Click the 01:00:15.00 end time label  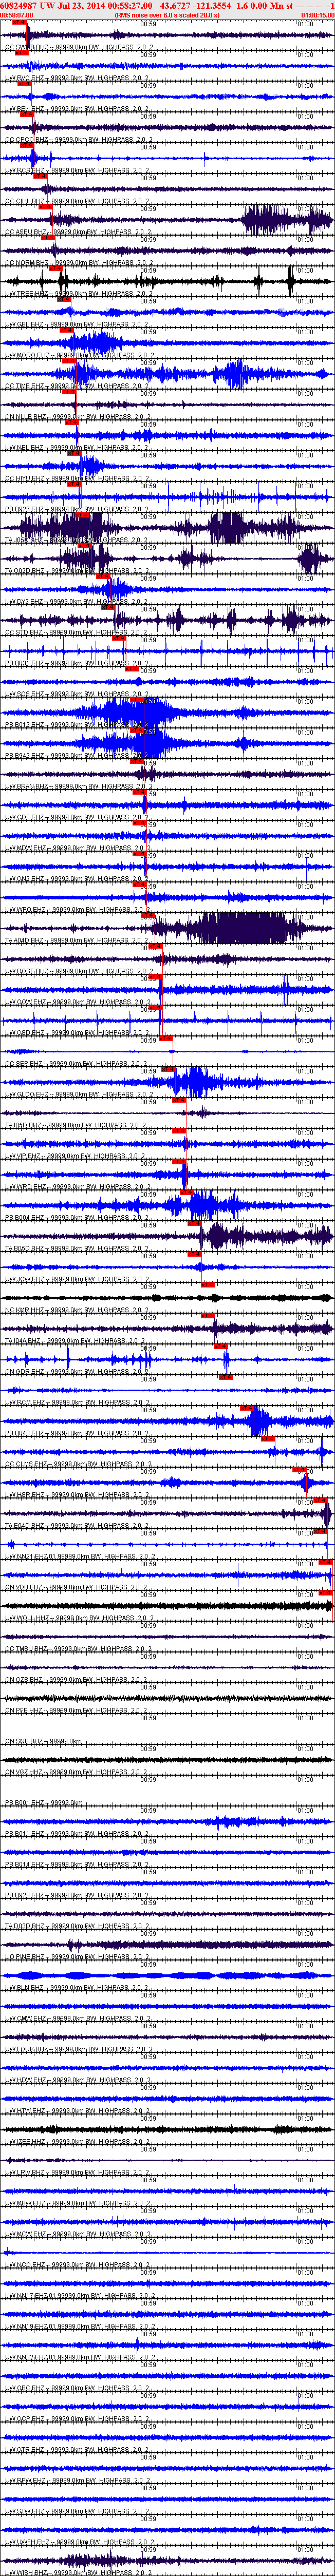pos(317,15)
